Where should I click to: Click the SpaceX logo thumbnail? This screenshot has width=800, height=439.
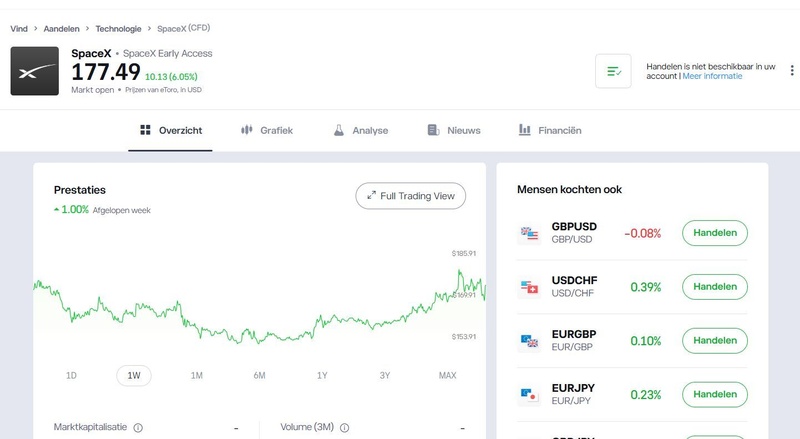[35, 71]
